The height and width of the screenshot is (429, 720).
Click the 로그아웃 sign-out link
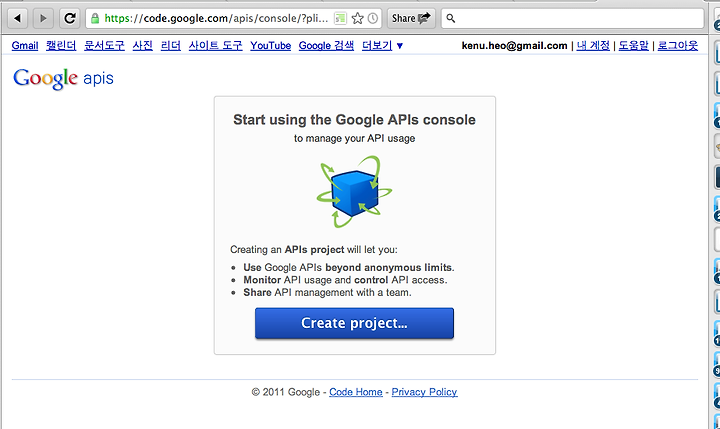pyautogui.click(x=677, y=45)
